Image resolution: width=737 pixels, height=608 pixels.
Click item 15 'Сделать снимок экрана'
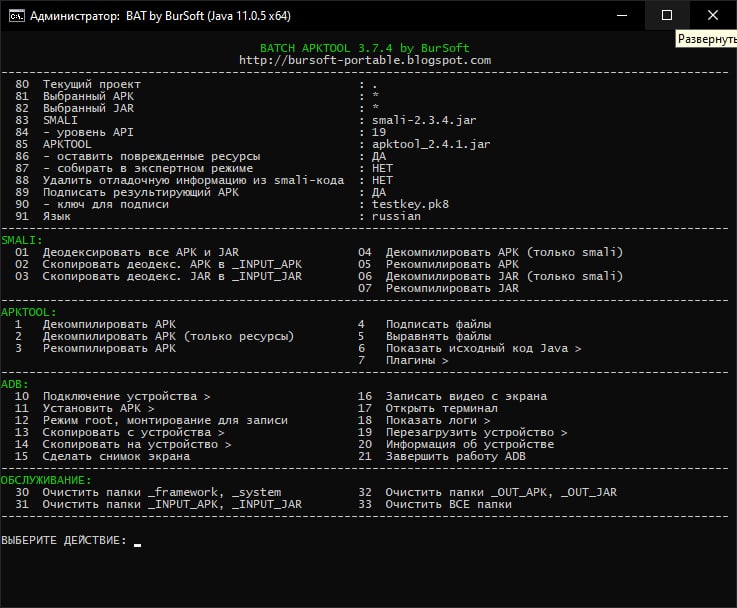click(x=102, y=457)
